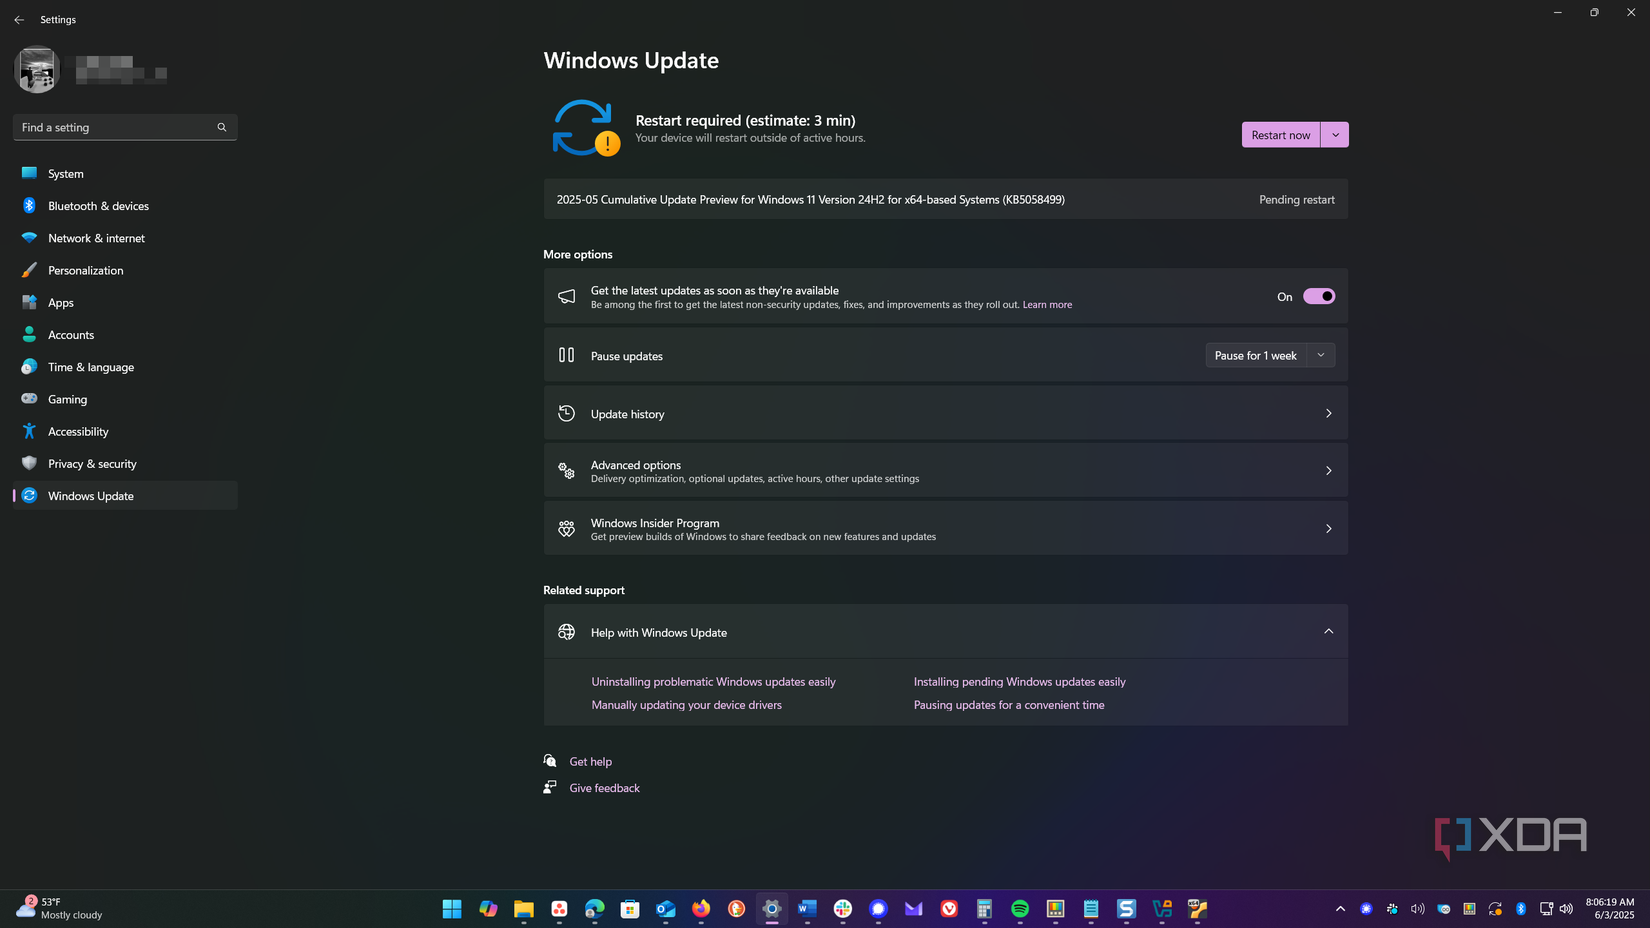Open the weather widget on taskbar
1650x928 pixels.
click(x=60, y=908)
